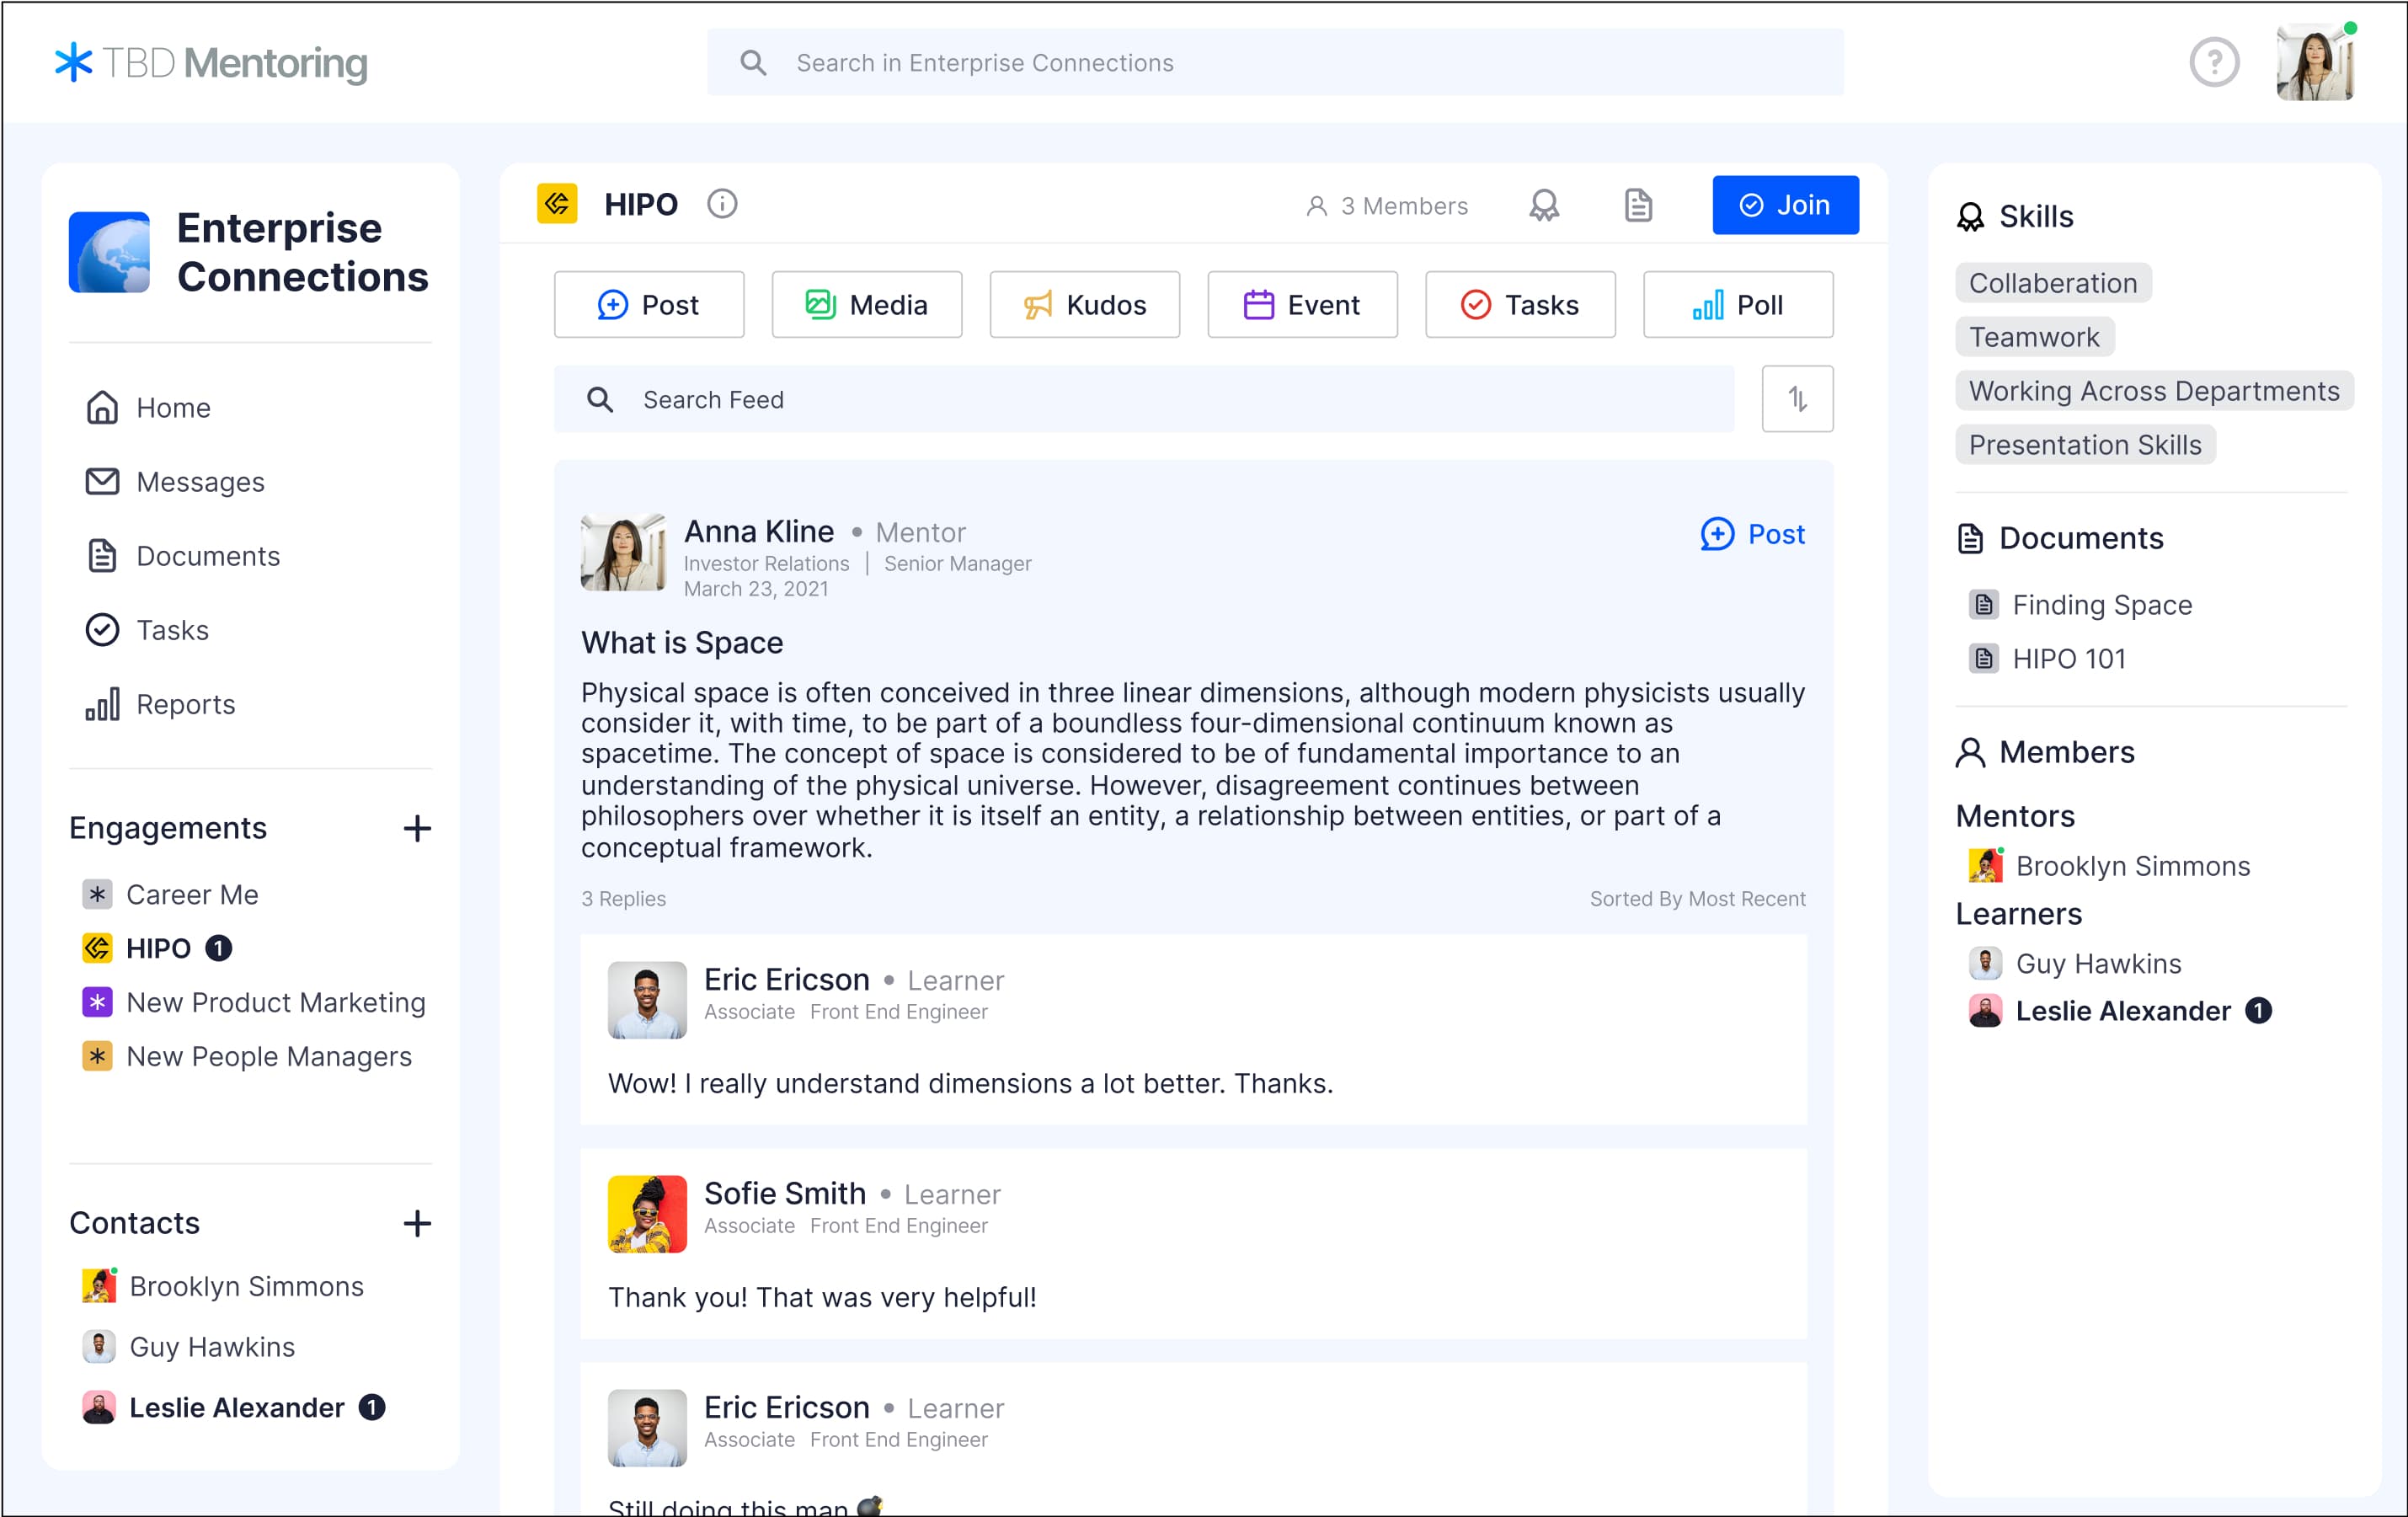
Task: Add Media to the feed
Action: pyautogui.click(x=867, y=304)
